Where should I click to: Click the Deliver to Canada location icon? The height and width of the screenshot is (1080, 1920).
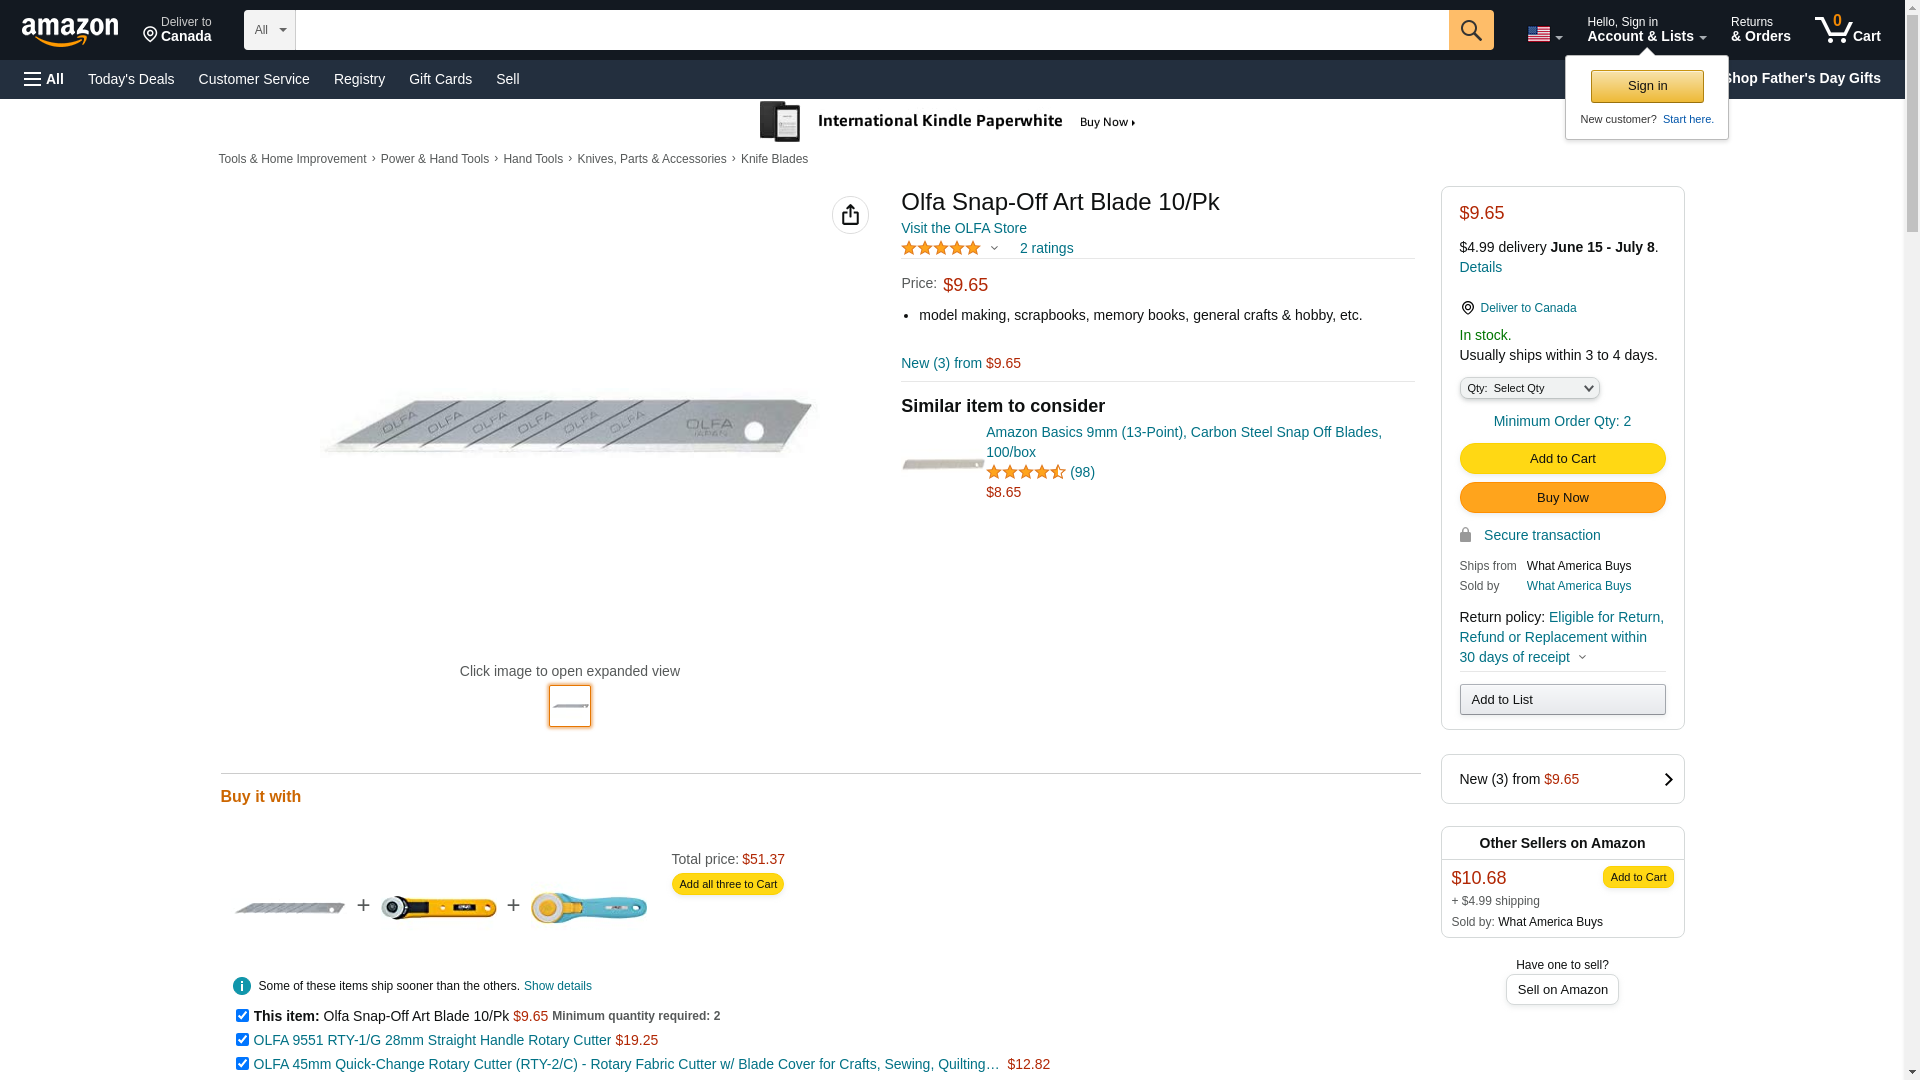(1467, 308)
